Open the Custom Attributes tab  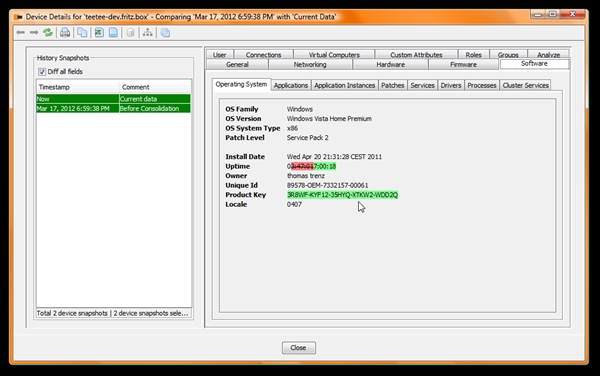pos(416,55)
